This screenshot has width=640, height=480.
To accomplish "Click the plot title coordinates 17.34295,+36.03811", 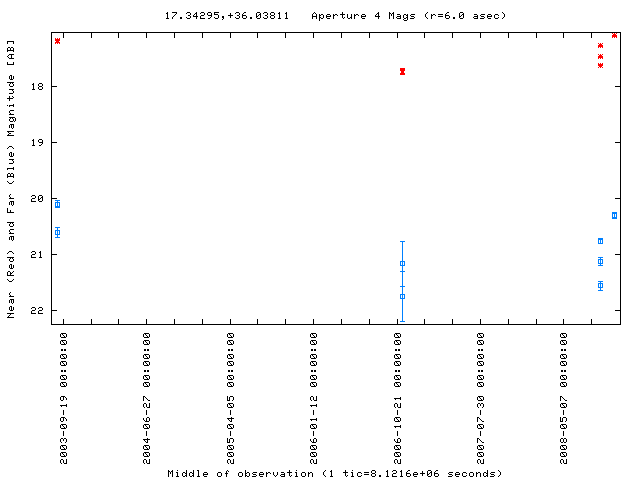I will (227, 16).
